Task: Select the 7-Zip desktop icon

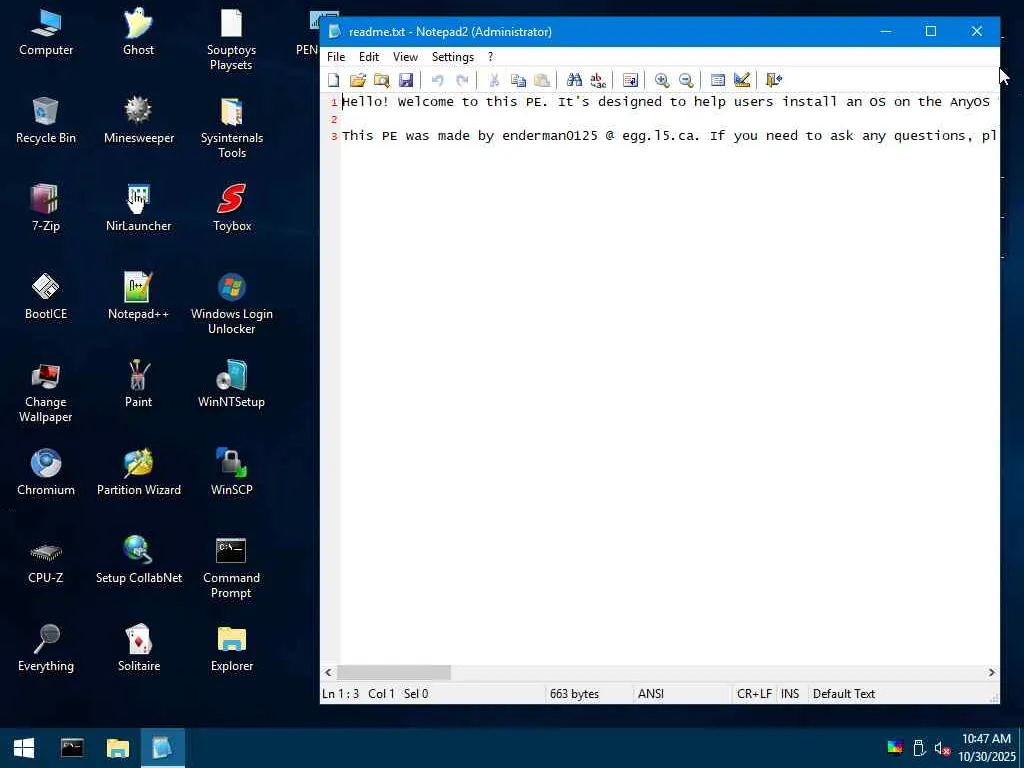Action: pyautogui.click(x=46, y=208)
